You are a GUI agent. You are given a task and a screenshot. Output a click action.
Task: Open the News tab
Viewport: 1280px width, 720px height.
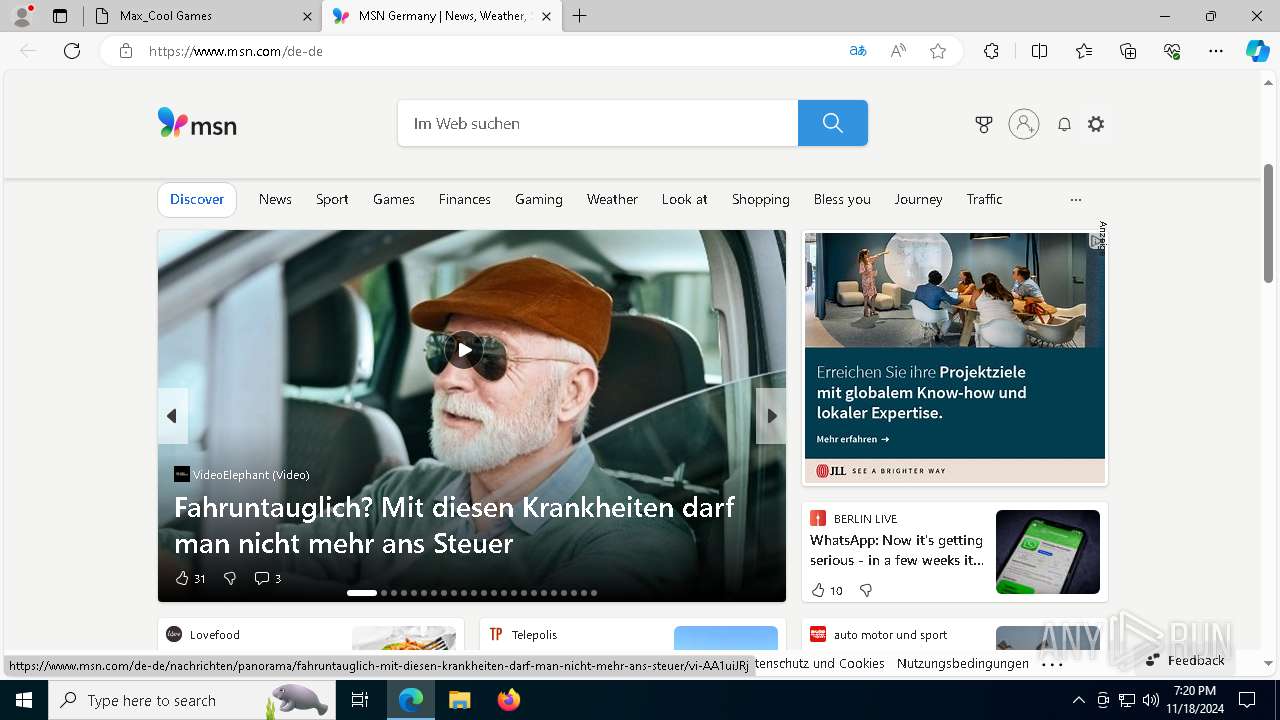coord(275,199)
